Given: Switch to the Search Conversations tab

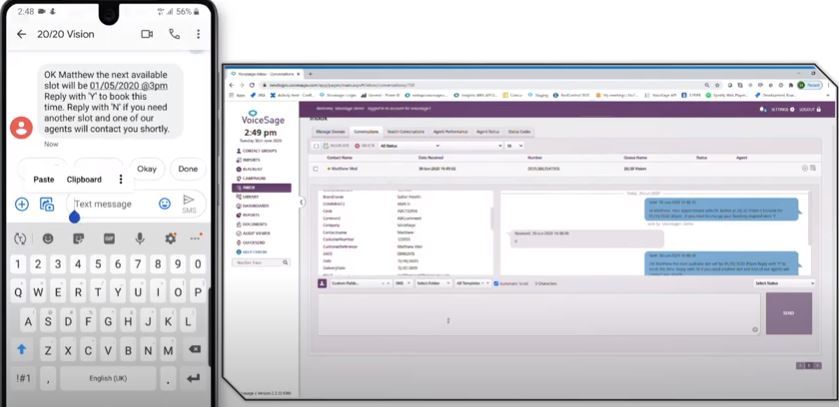Looking at the screenshot, I should 406,132.
